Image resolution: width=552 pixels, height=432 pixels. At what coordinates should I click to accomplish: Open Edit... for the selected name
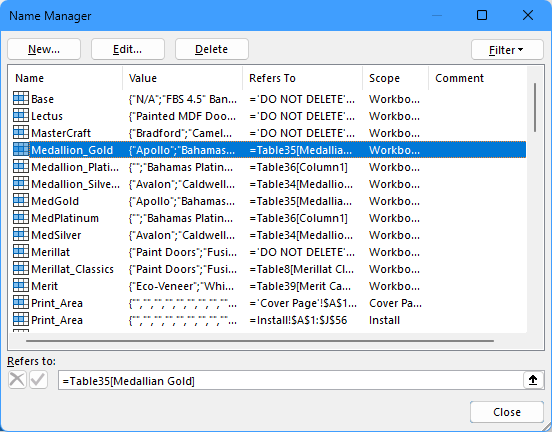[127, 49]
